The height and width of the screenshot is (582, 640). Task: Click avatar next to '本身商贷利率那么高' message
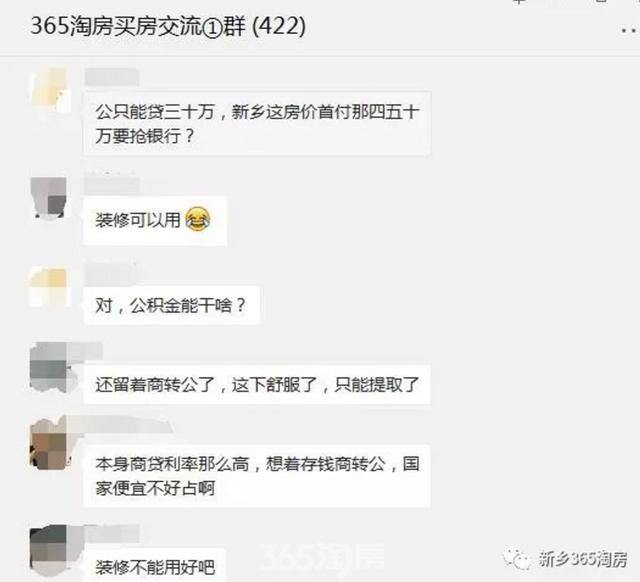click(49, 445)
